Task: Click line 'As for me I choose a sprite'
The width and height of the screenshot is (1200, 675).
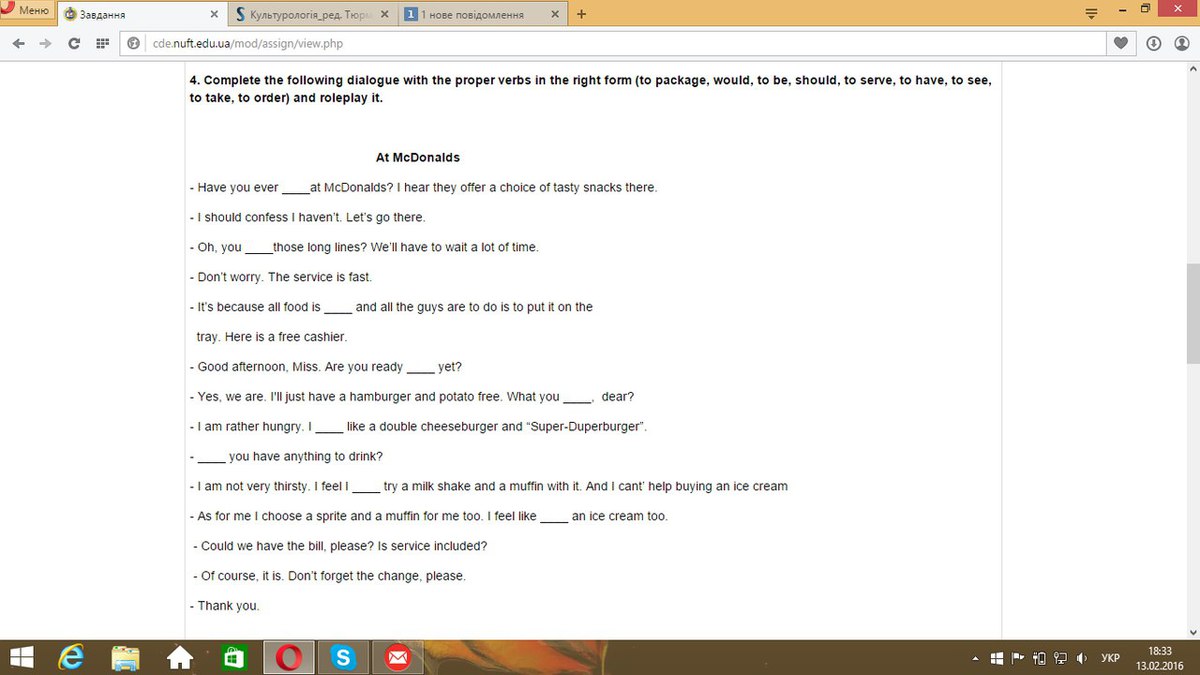Action: pos(428,517)
